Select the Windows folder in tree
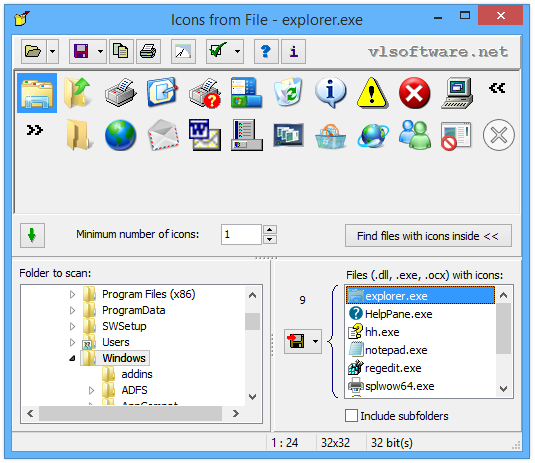The image size is (535, 463). (x=124, y=358)
